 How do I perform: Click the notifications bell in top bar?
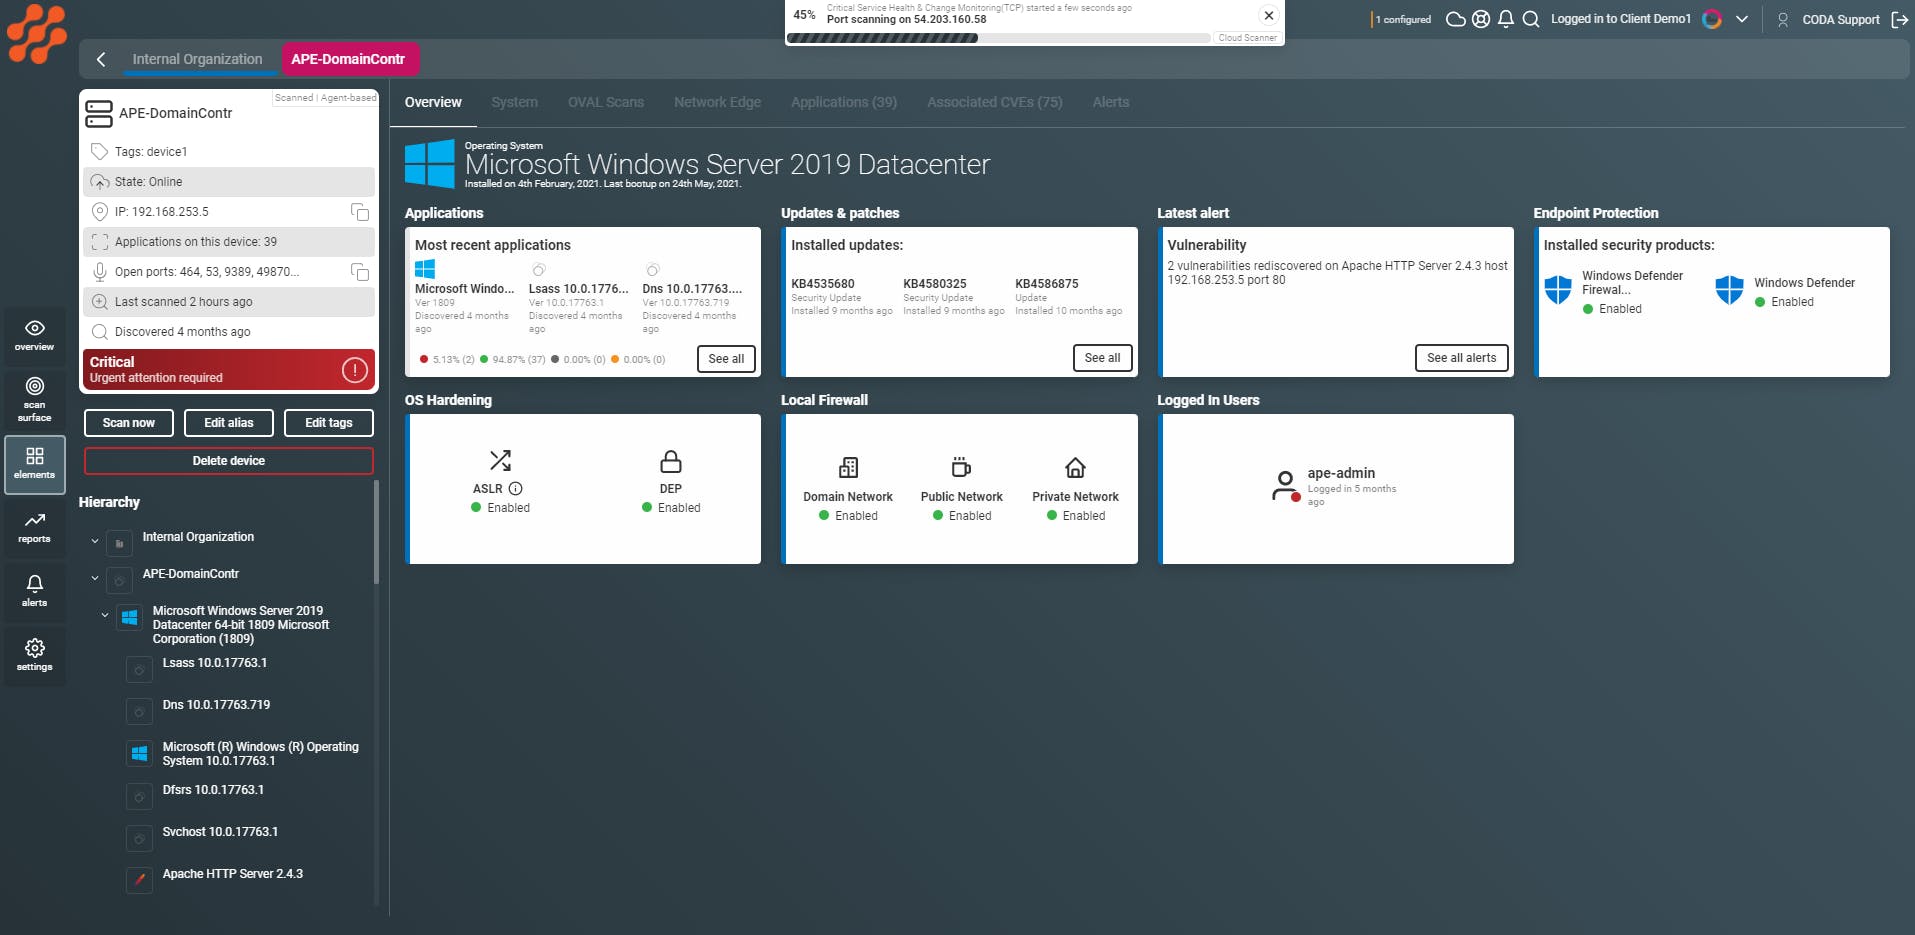coord(1506,19)
